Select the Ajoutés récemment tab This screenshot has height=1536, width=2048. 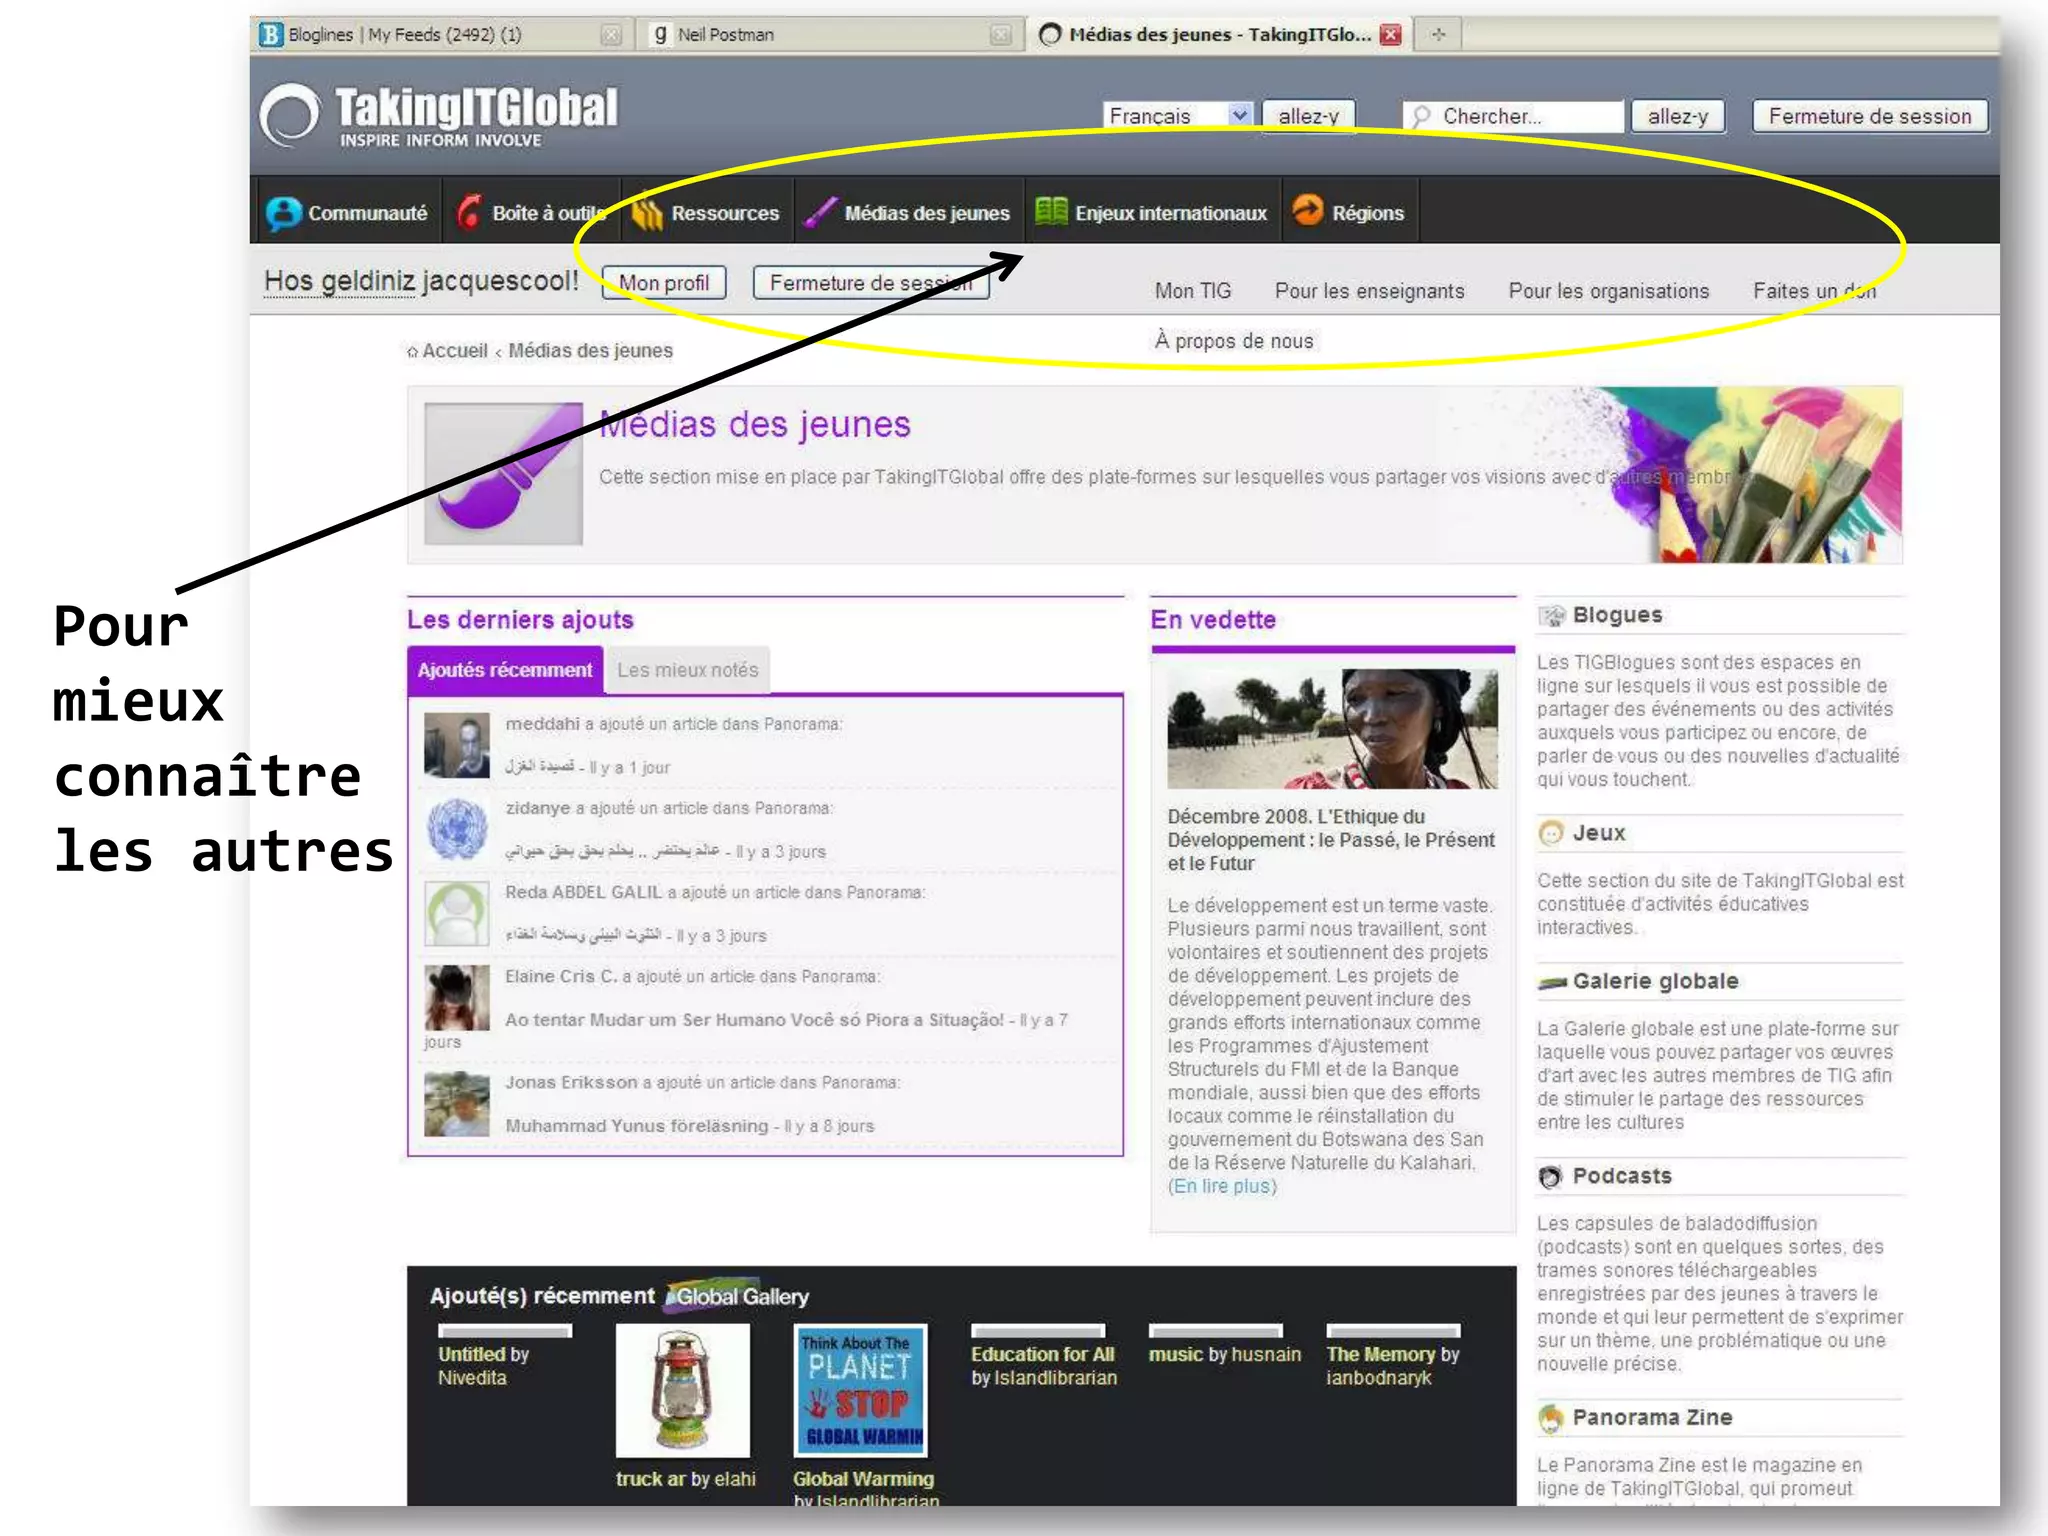[505, 670]
